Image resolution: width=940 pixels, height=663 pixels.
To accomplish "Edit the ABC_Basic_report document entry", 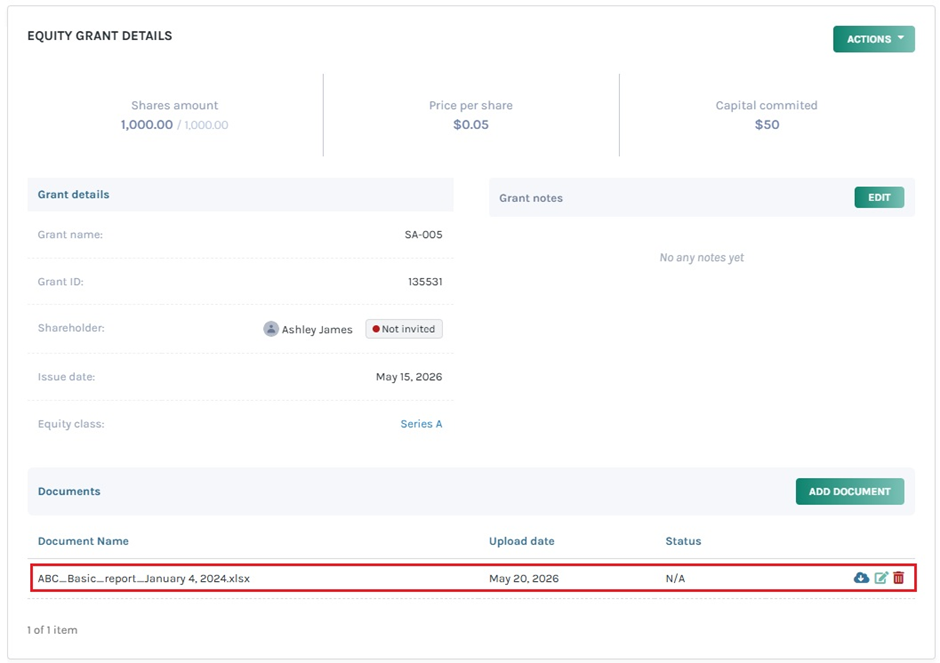I will pyautogui.click(x=881, y=578).
